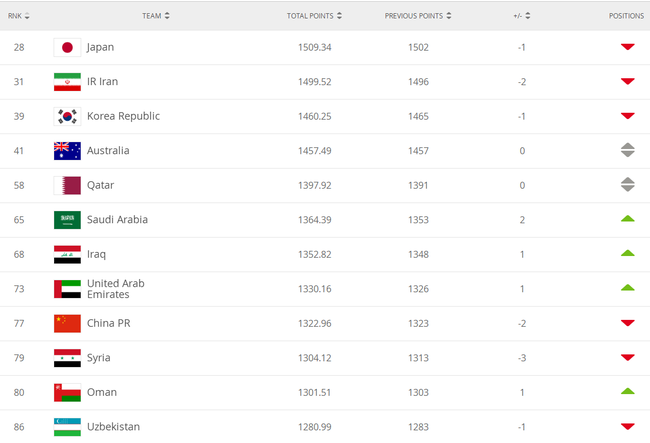Click the POSITIONS column header
Image resolution: width=650 pixels, height=443 pixels.
(x=626, y=16)
